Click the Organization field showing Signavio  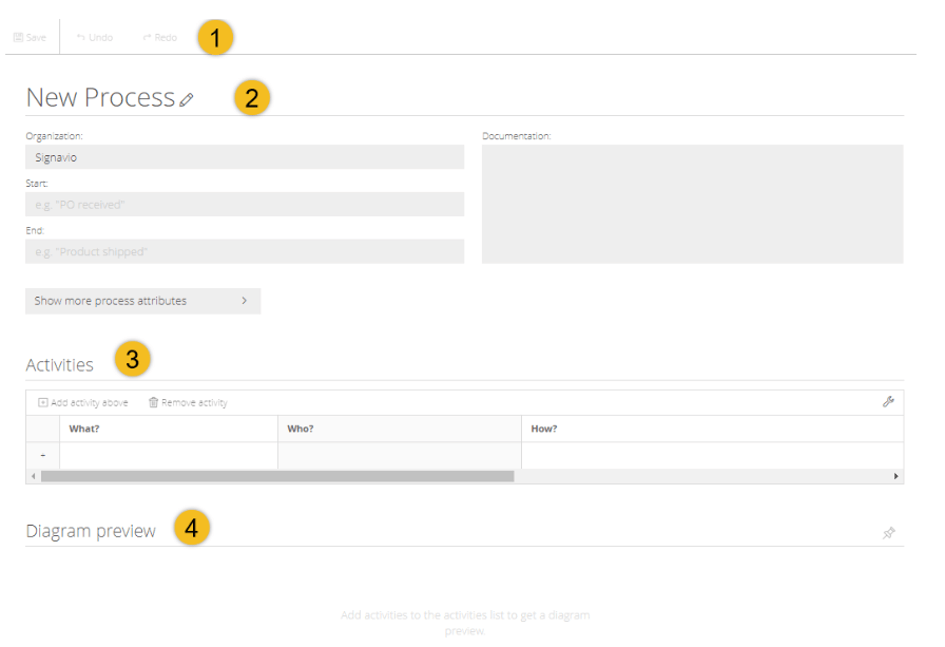pos(245,157)
